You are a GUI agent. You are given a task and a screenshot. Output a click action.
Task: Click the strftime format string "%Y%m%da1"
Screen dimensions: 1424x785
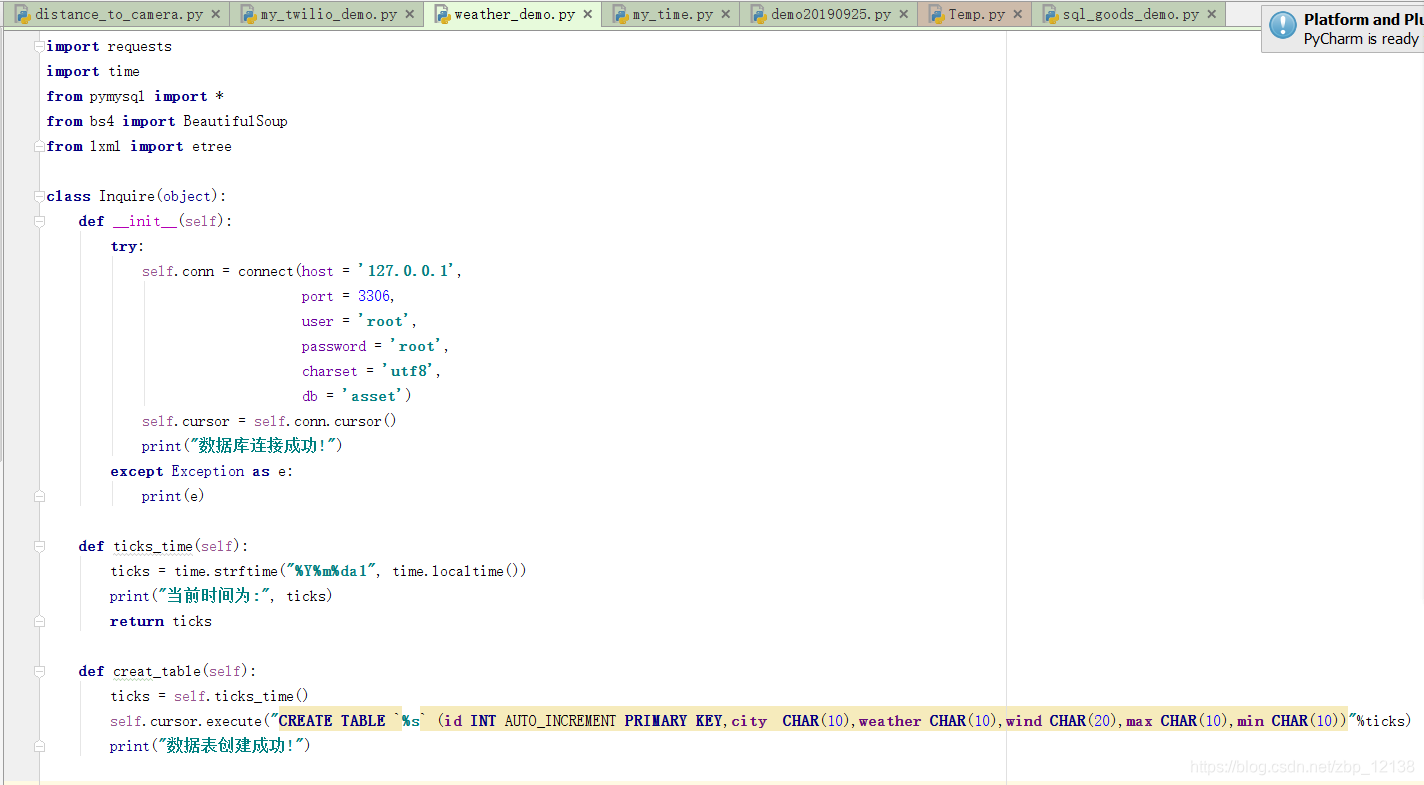click(x=331, y=571)
